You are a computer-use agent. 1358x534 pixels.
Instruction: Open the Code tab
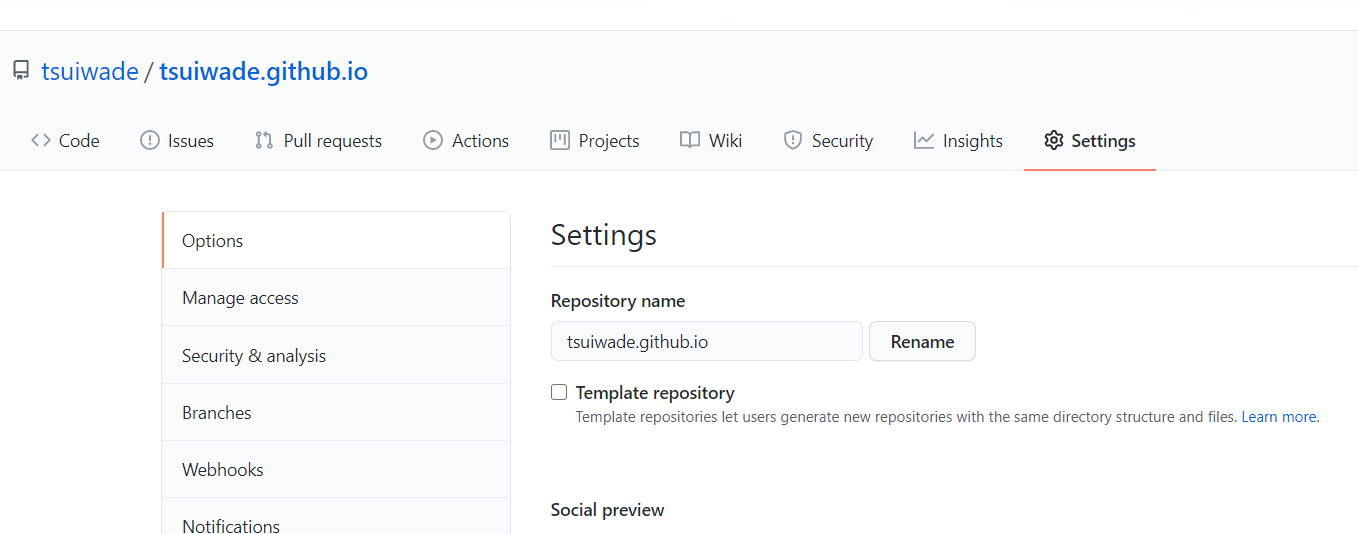point(65,141)
